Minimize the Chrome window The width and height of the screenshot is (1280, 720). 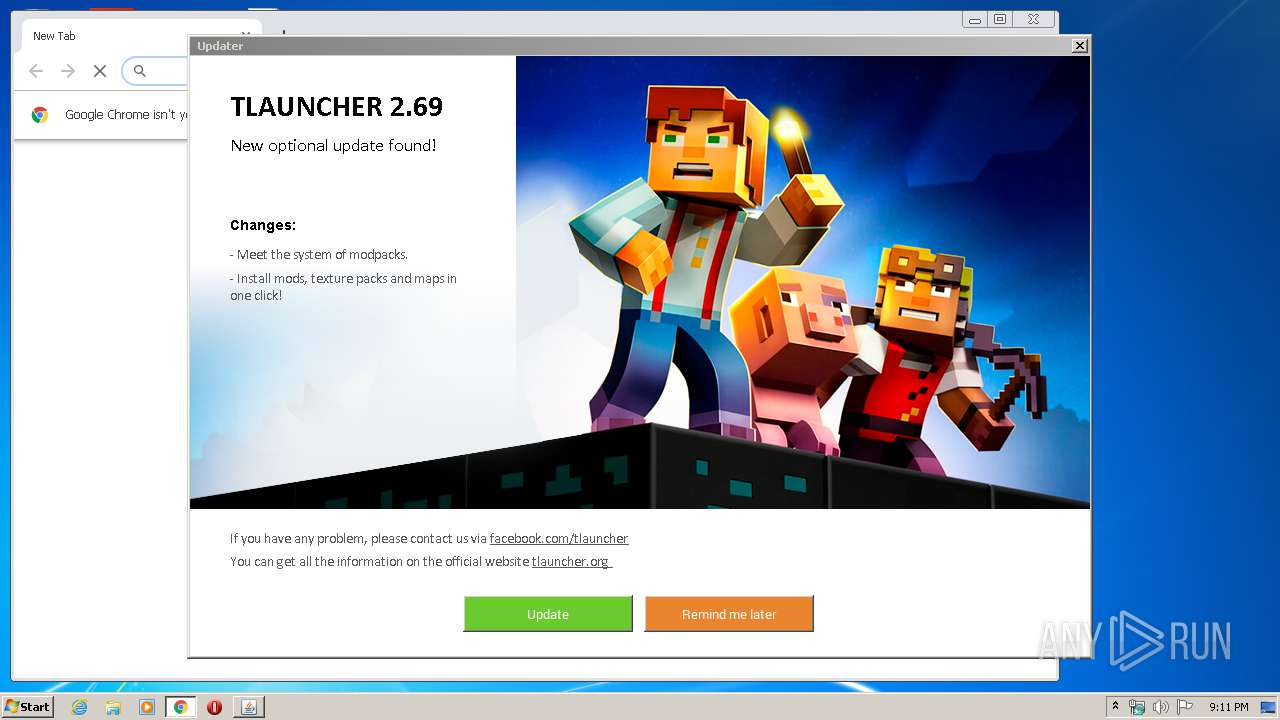point(975,19)
